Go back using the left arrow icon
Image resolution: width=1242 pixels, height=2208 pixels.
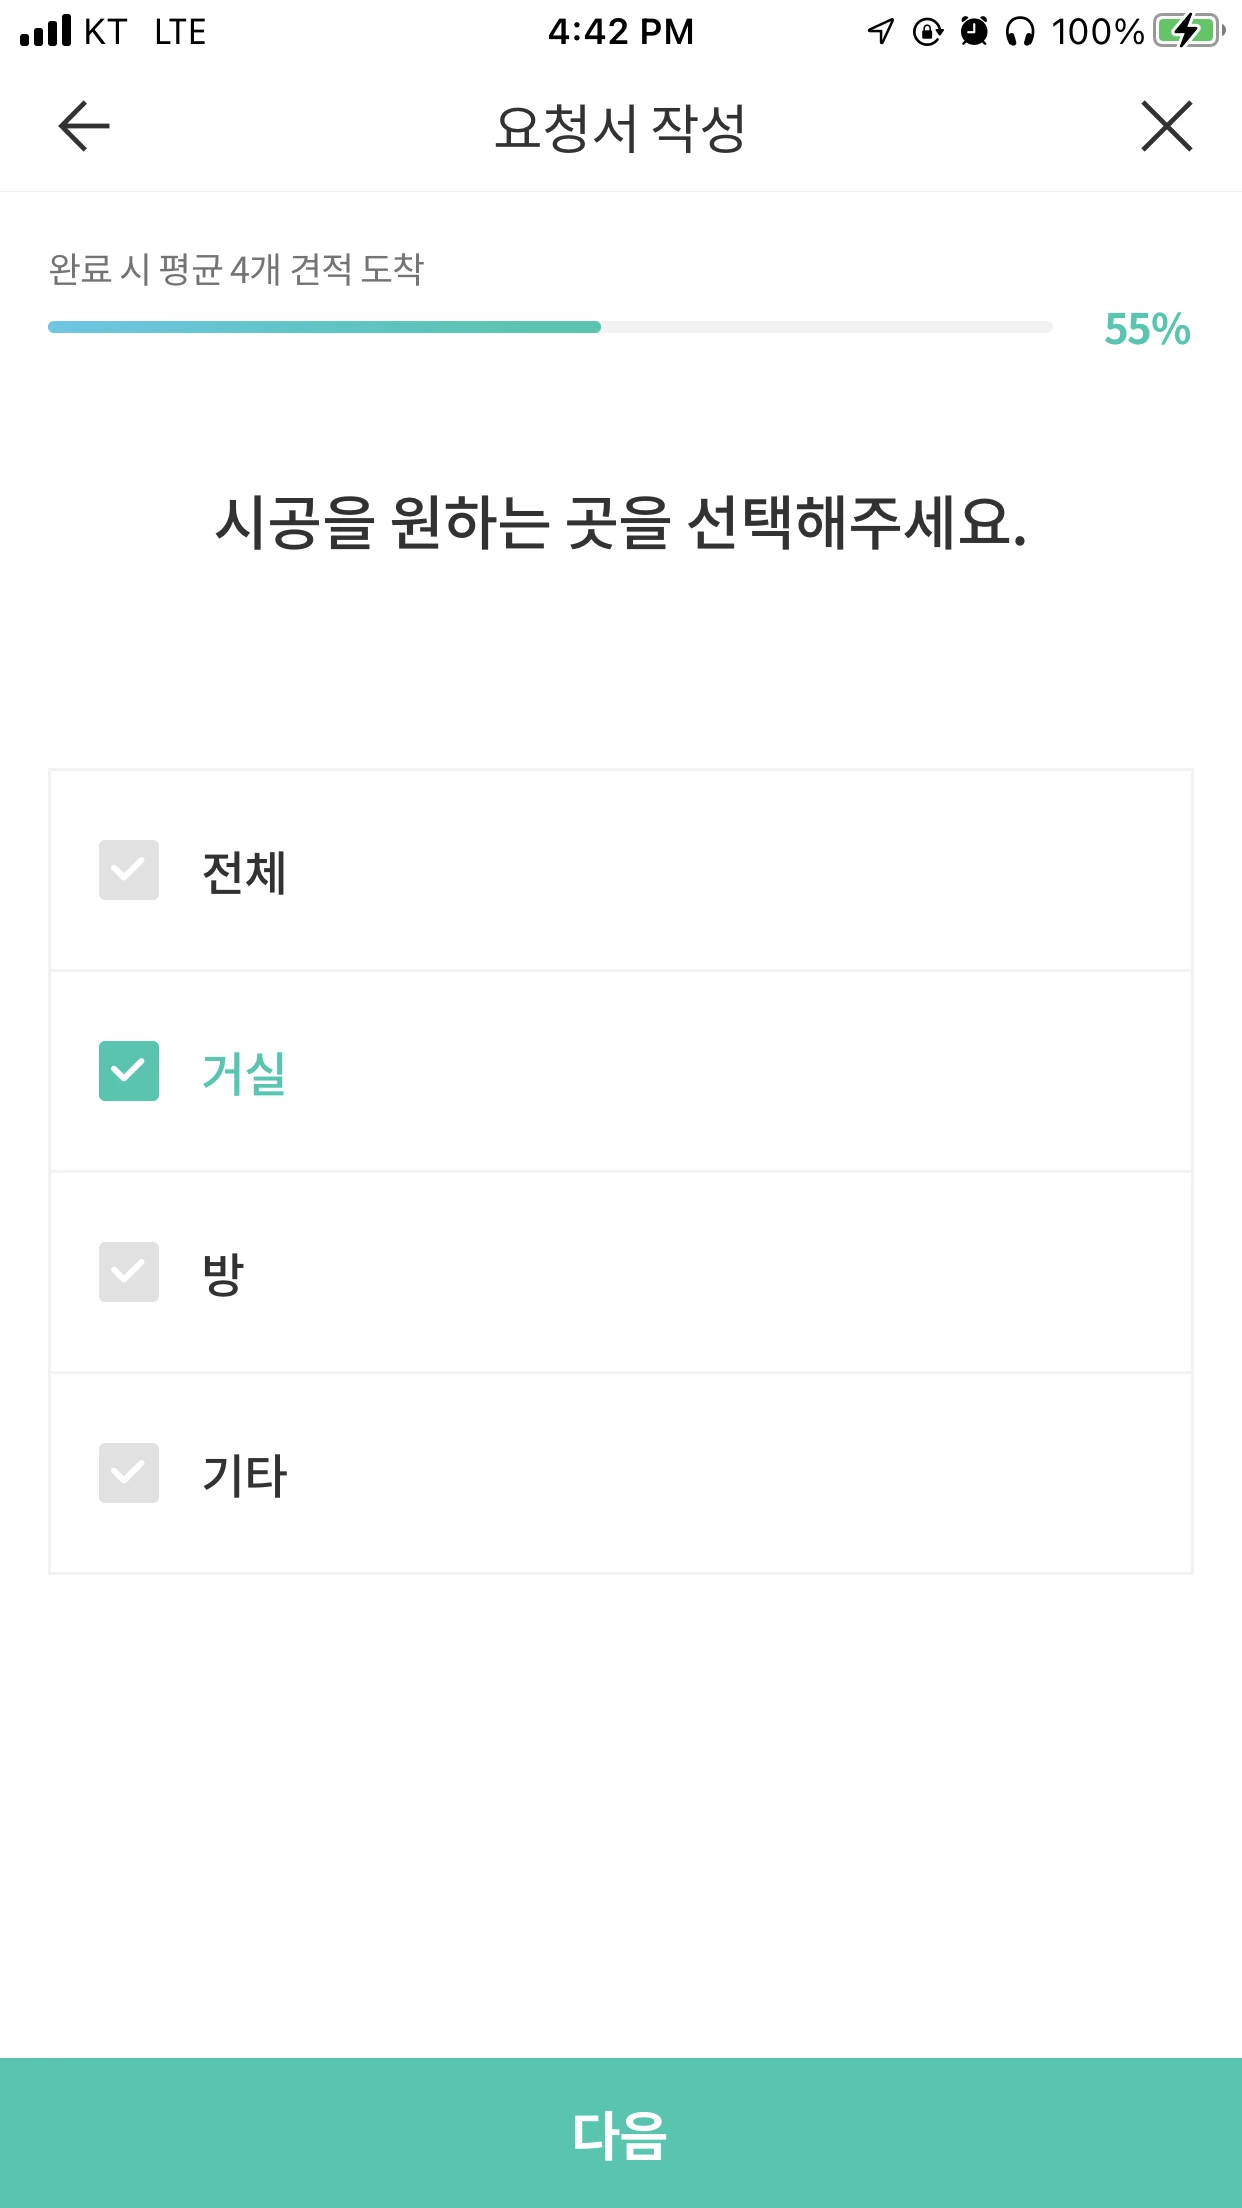[x=84, y=126]
